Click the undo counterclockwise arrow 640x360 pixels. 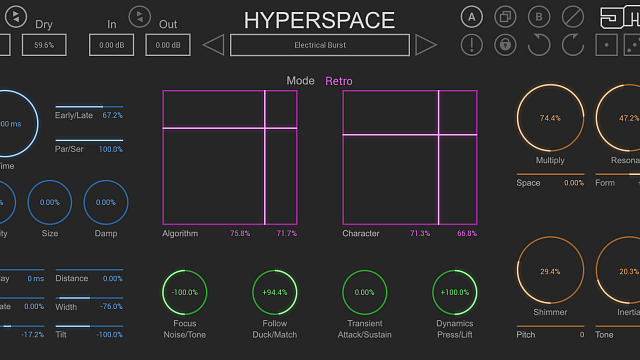click(539, 44)
